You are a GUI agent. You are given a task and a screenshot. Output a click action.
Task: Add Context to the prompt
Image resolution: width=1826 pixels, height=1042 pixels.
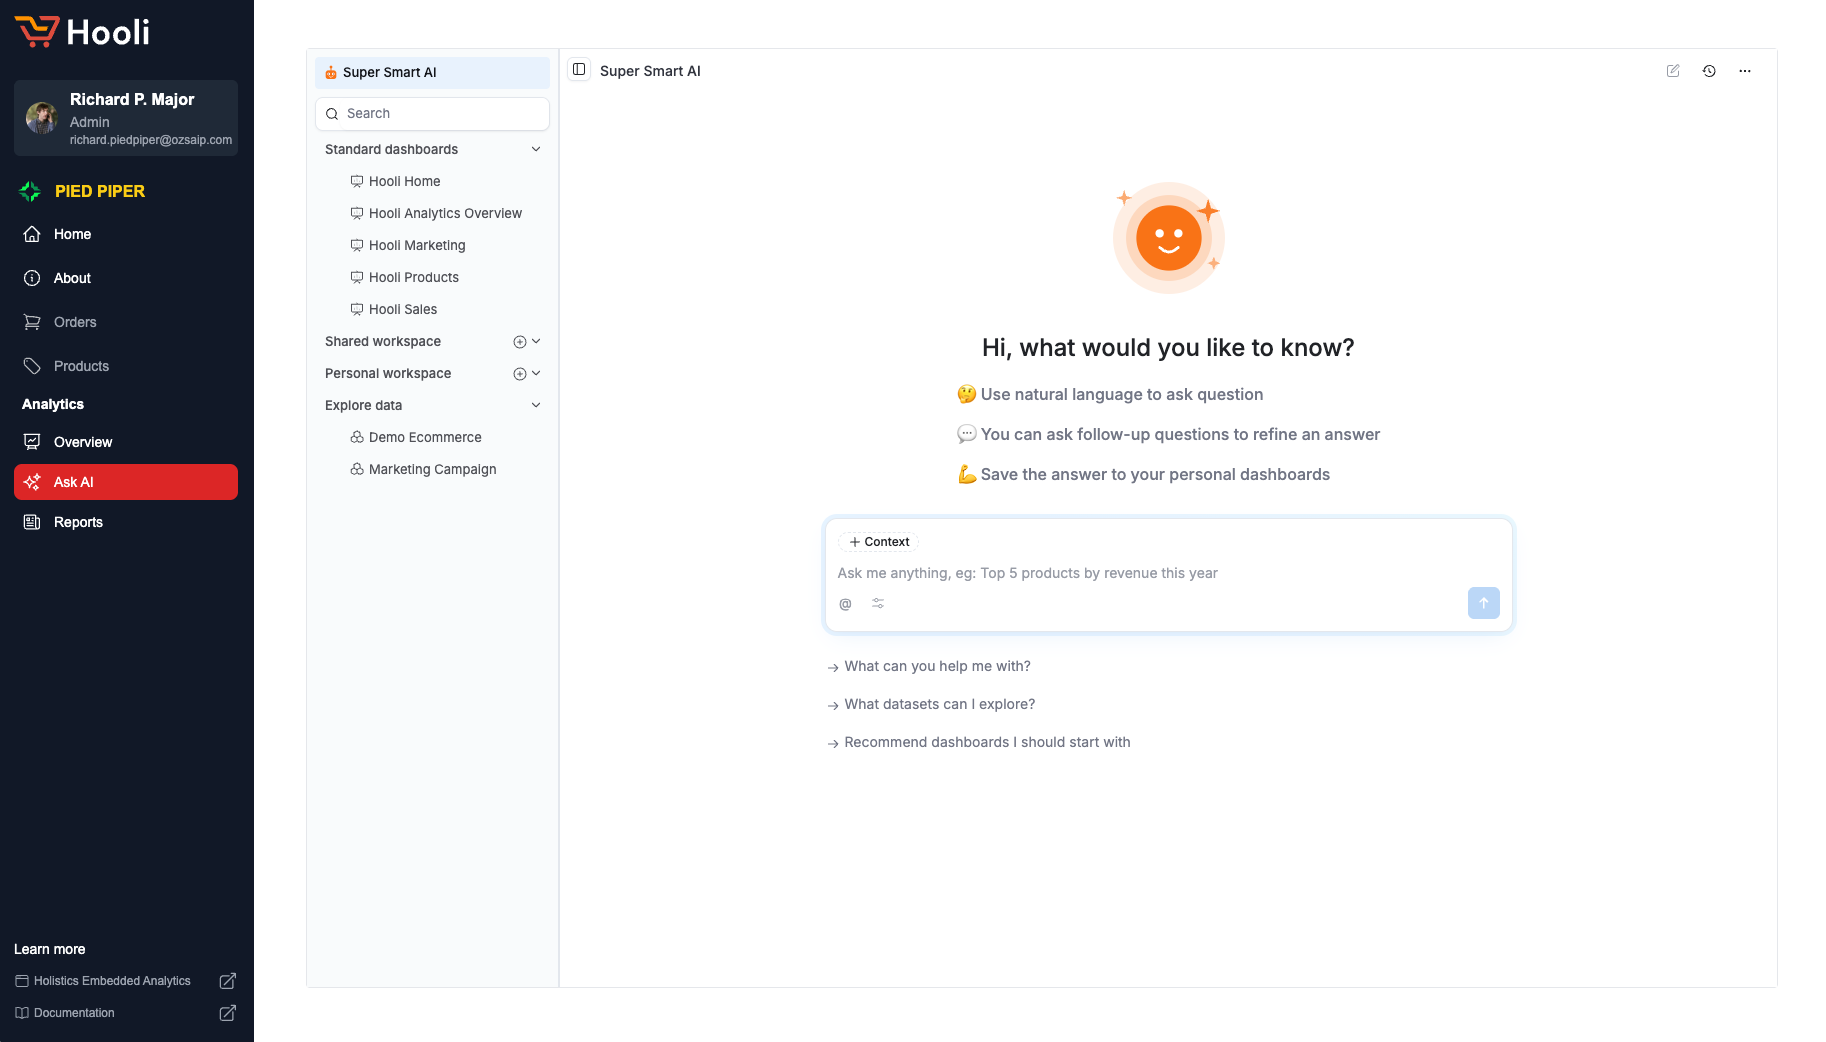tap(879, 542)
